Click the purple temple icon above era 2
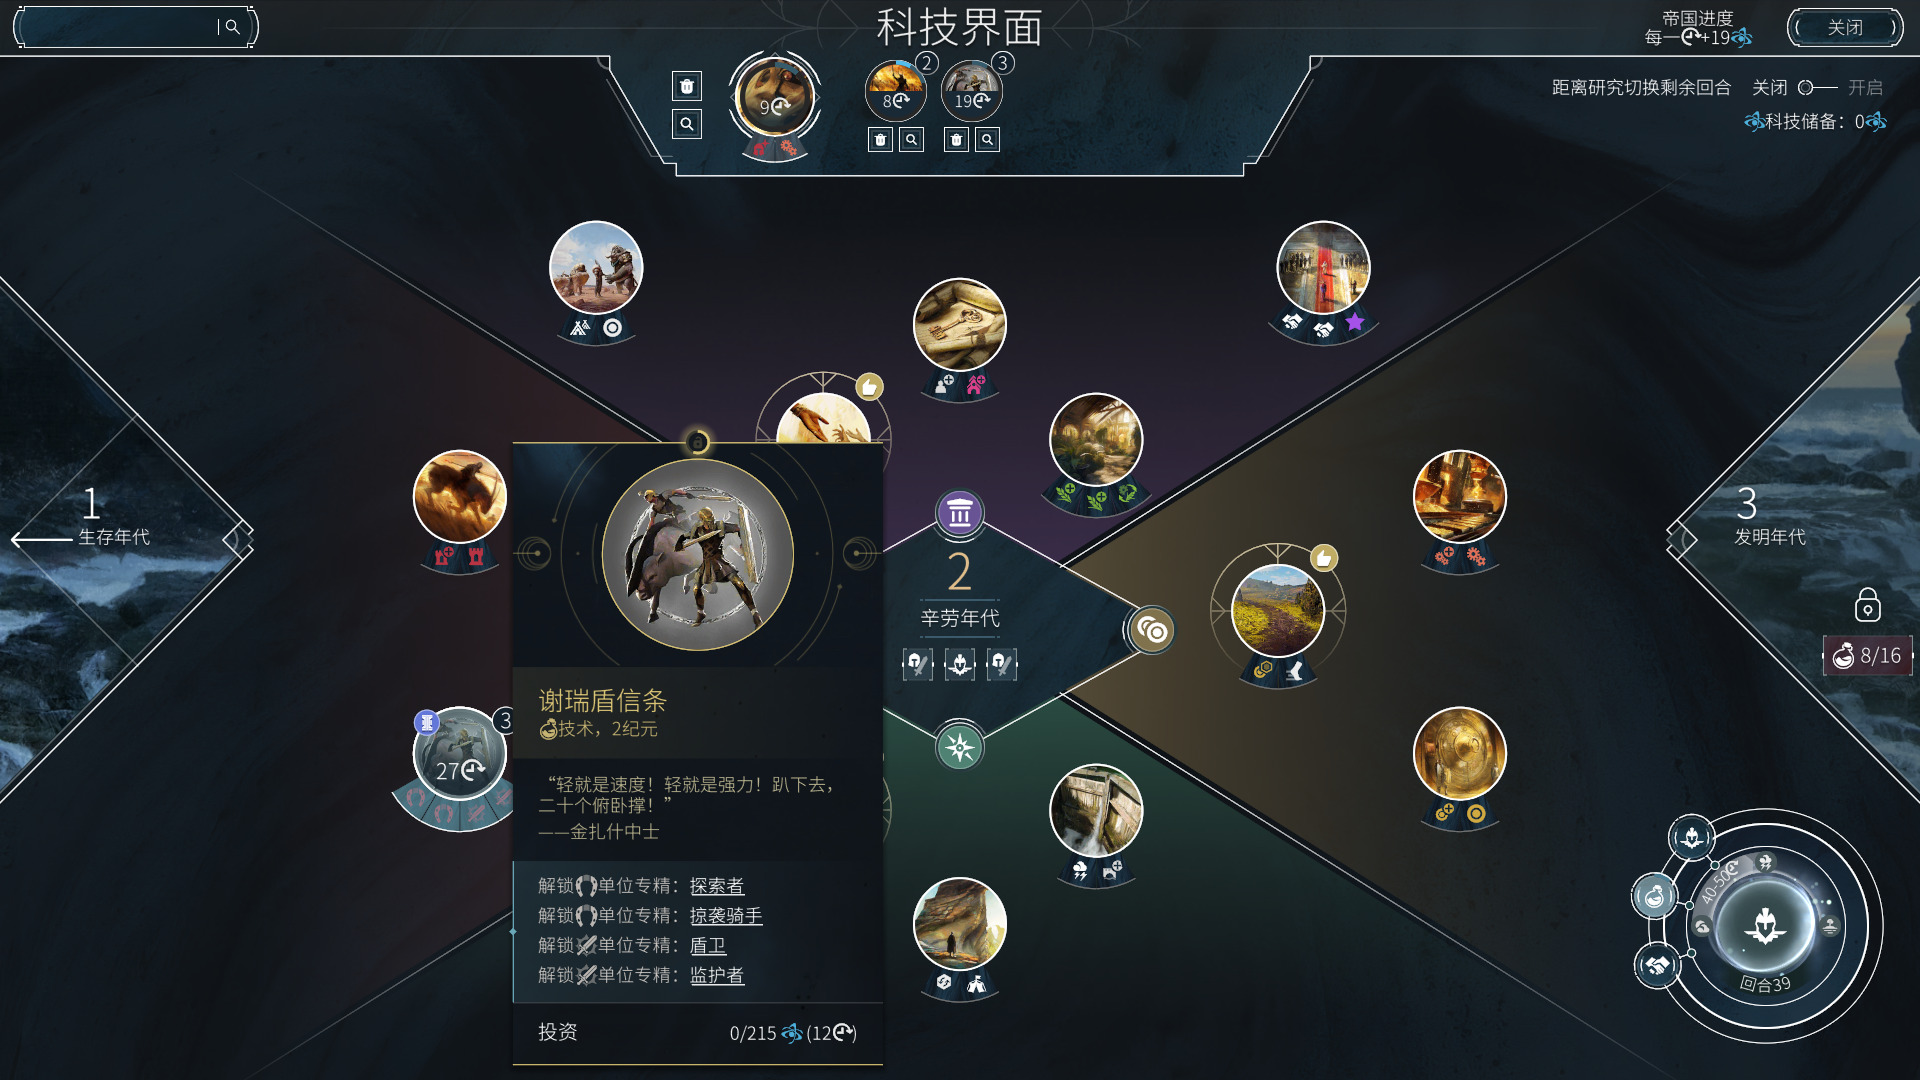This screenshot has width=1920, height=1080. click(x=959, y=513)
